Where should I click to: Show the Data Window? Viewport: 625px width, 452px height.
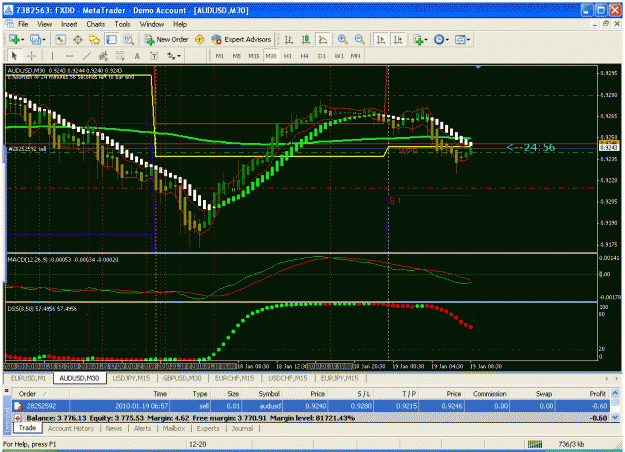click(77, 39)
